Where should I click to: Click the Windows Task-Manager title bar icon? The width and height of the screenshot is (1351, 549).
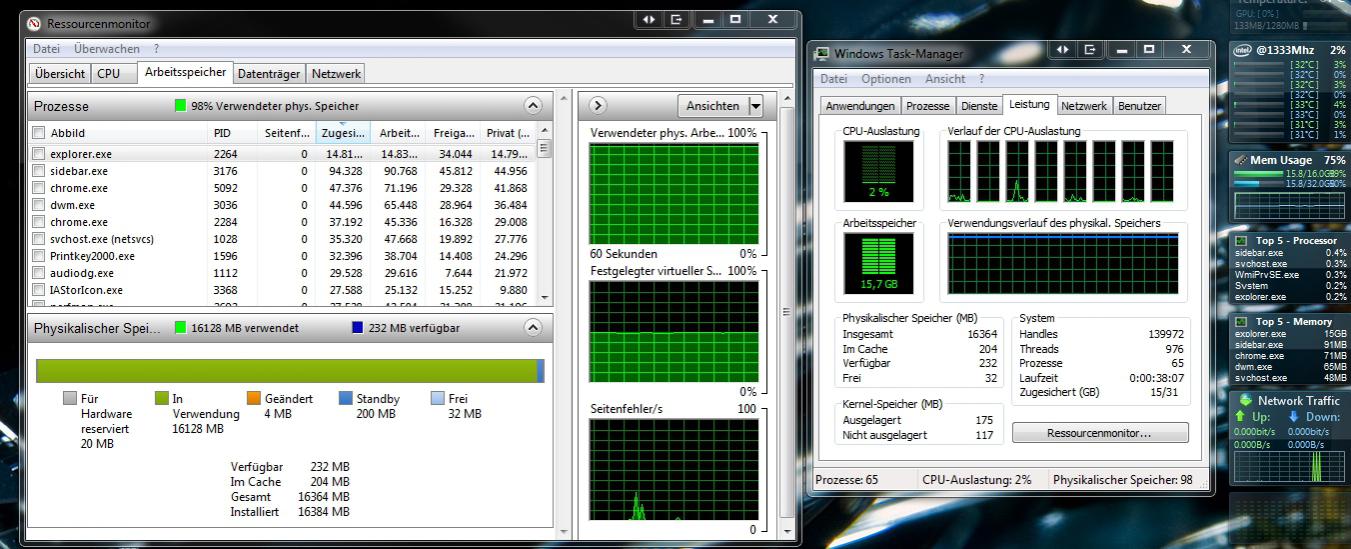click(x=822, y=54)
